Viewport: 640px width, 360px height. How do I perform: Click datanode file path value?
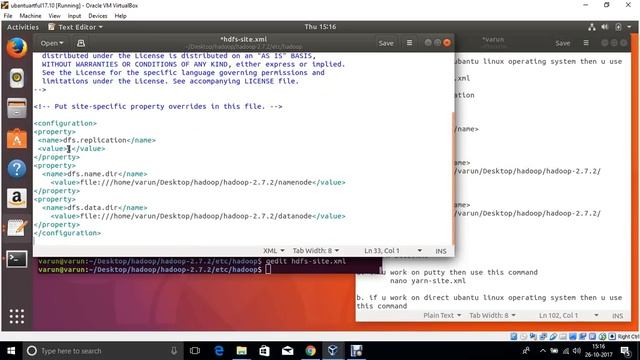point(196,216)
